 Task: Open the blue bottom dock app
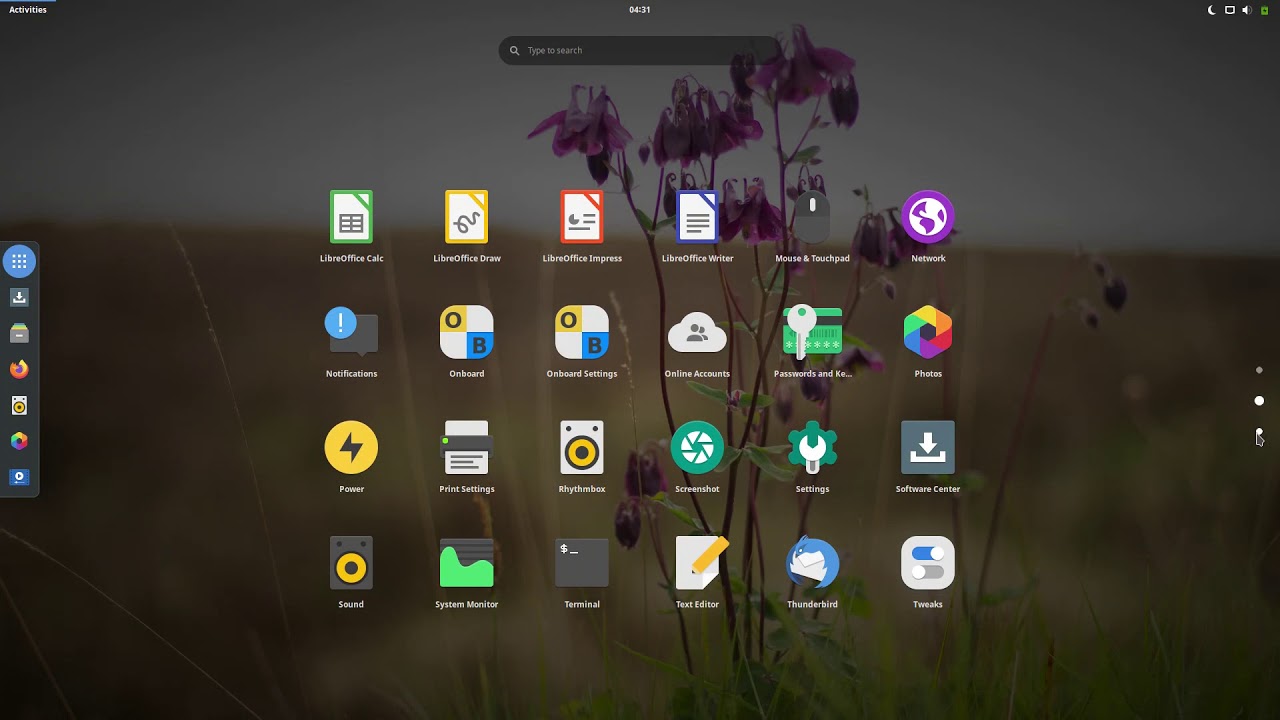[19, 477]
